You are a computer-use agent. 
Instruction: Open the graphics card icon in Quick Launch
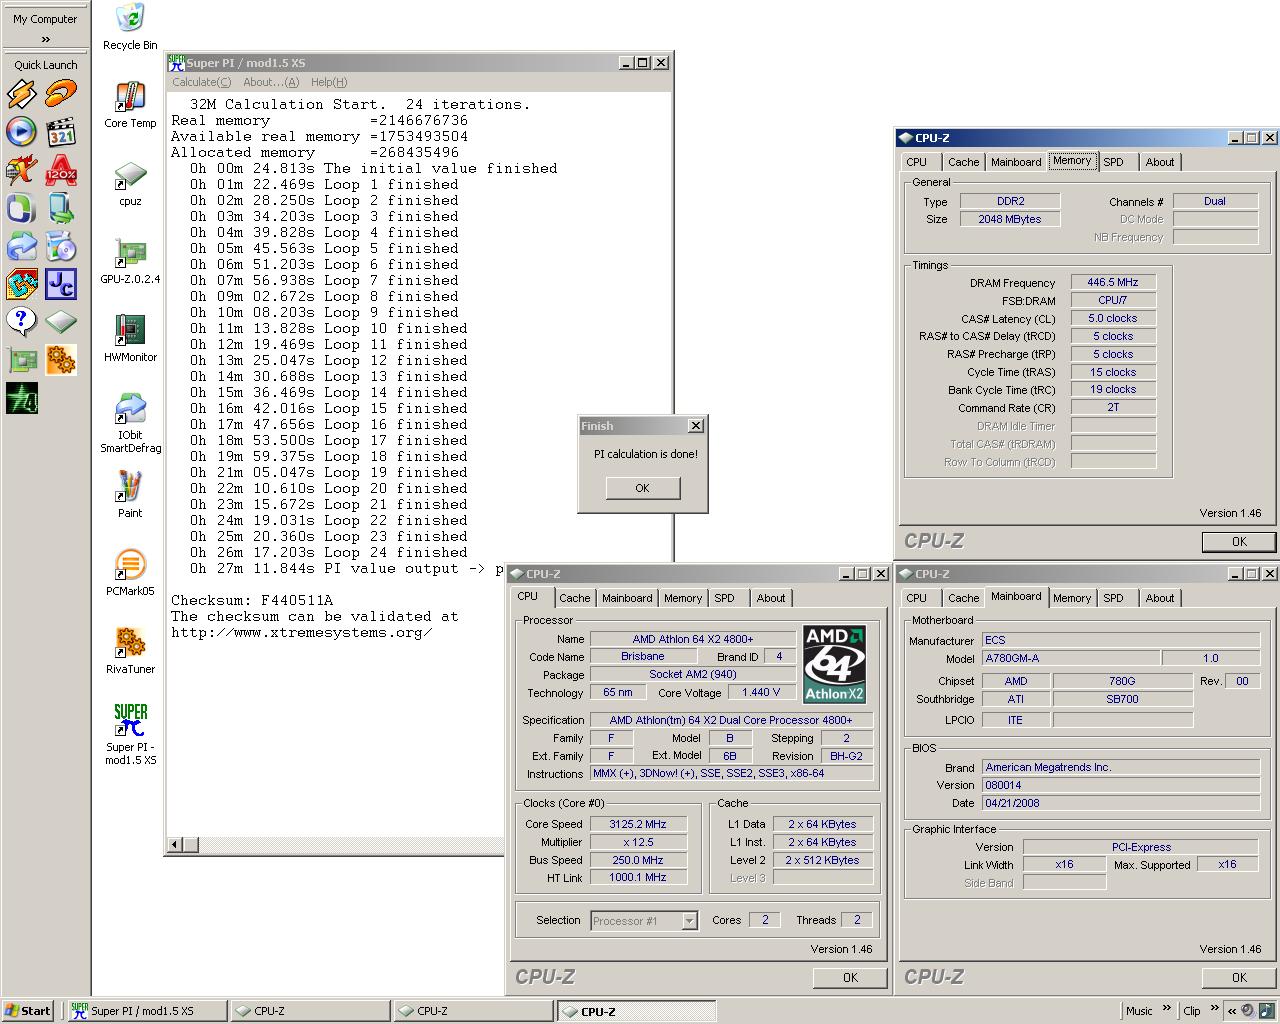(x=21, y=359)
